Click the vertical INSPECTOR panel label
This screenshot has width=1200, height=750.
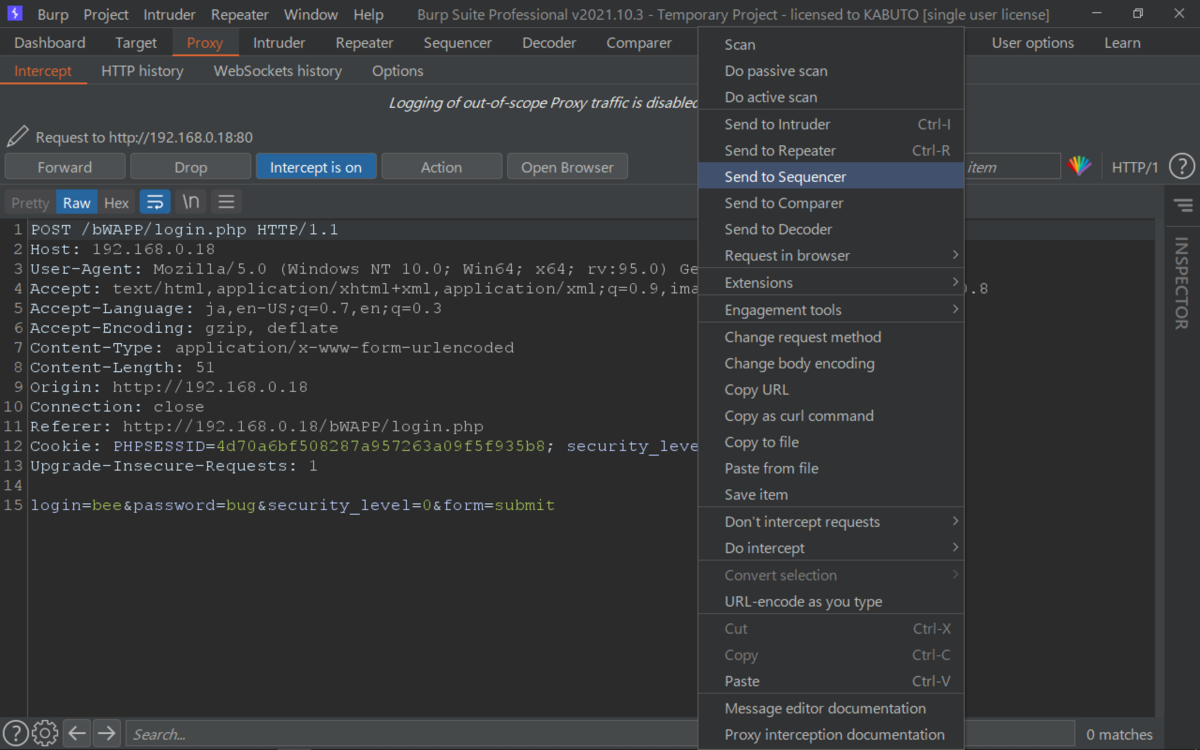pyautogui.click(x=1182, y=283)
